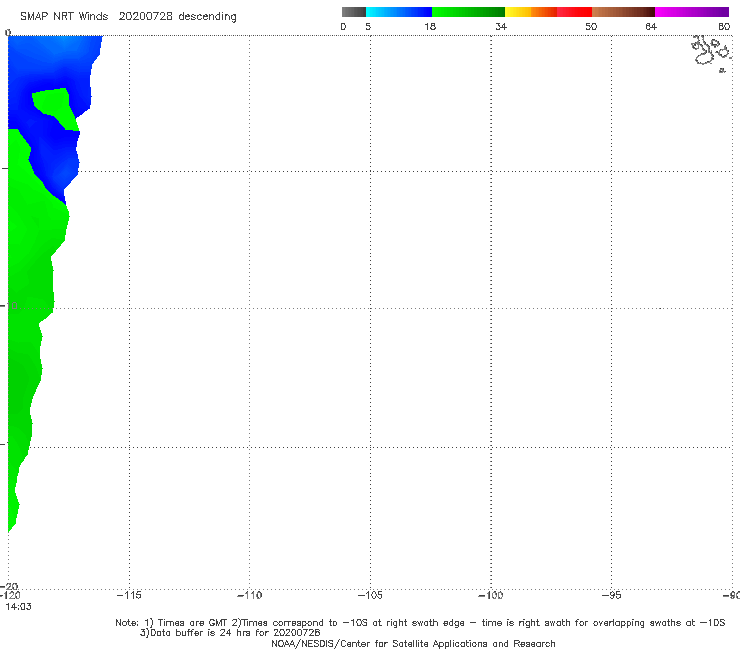The image size is (740, 650).
Task: Click the small green patch inside the blue swath
Action: click(55, 108)
